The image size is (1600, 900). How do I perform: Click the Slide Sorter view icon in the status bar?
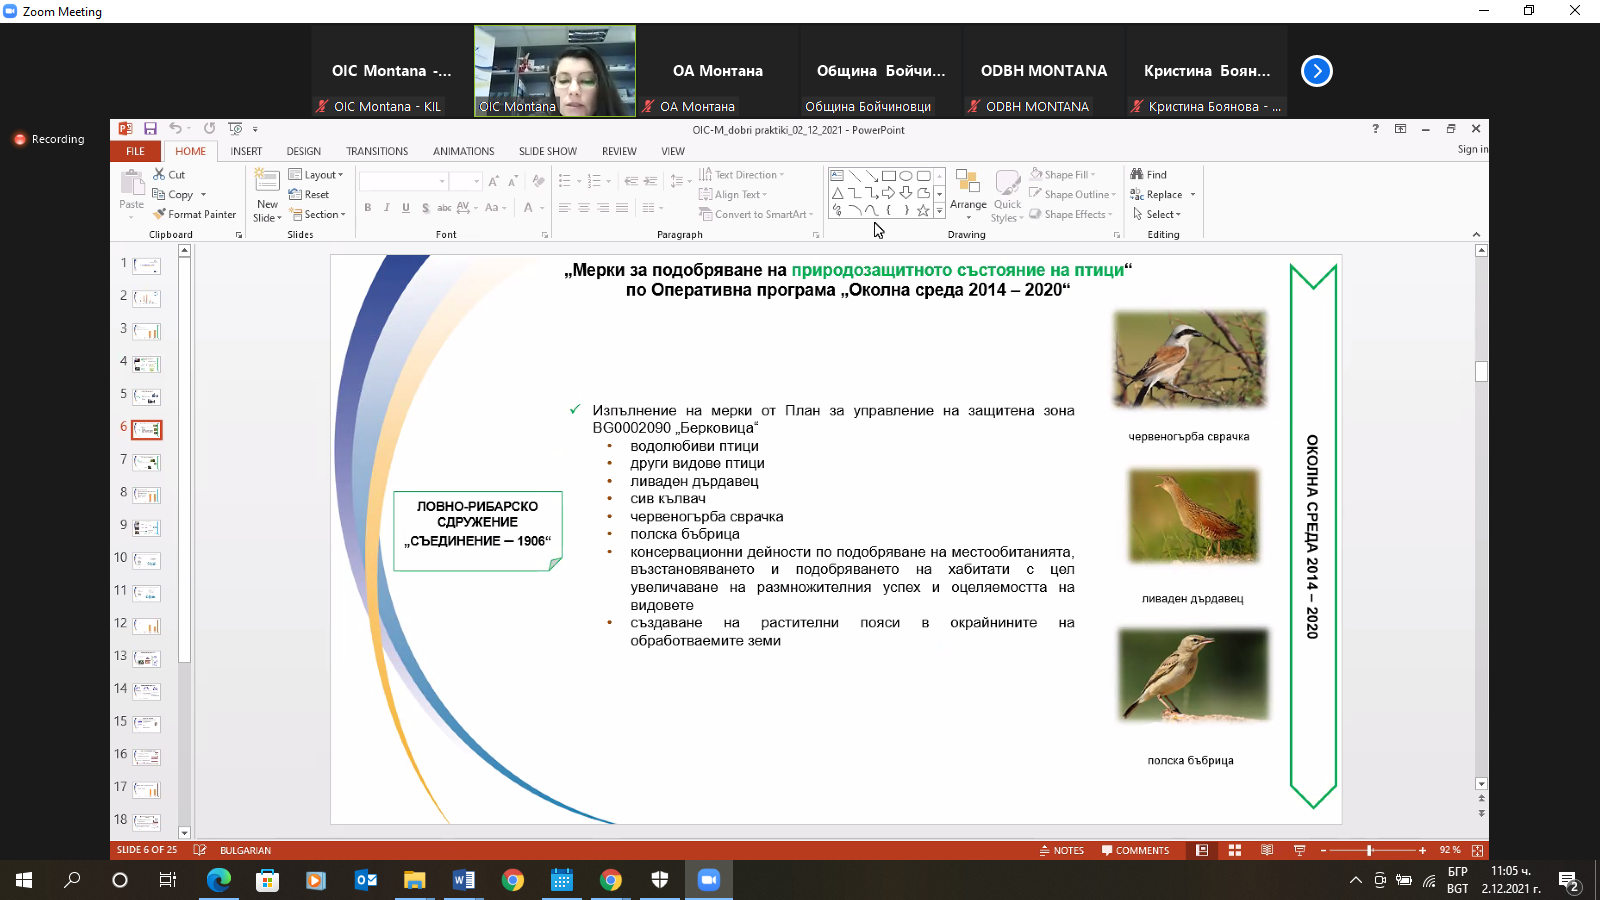pyautogui.click(x=1235, y=850)
